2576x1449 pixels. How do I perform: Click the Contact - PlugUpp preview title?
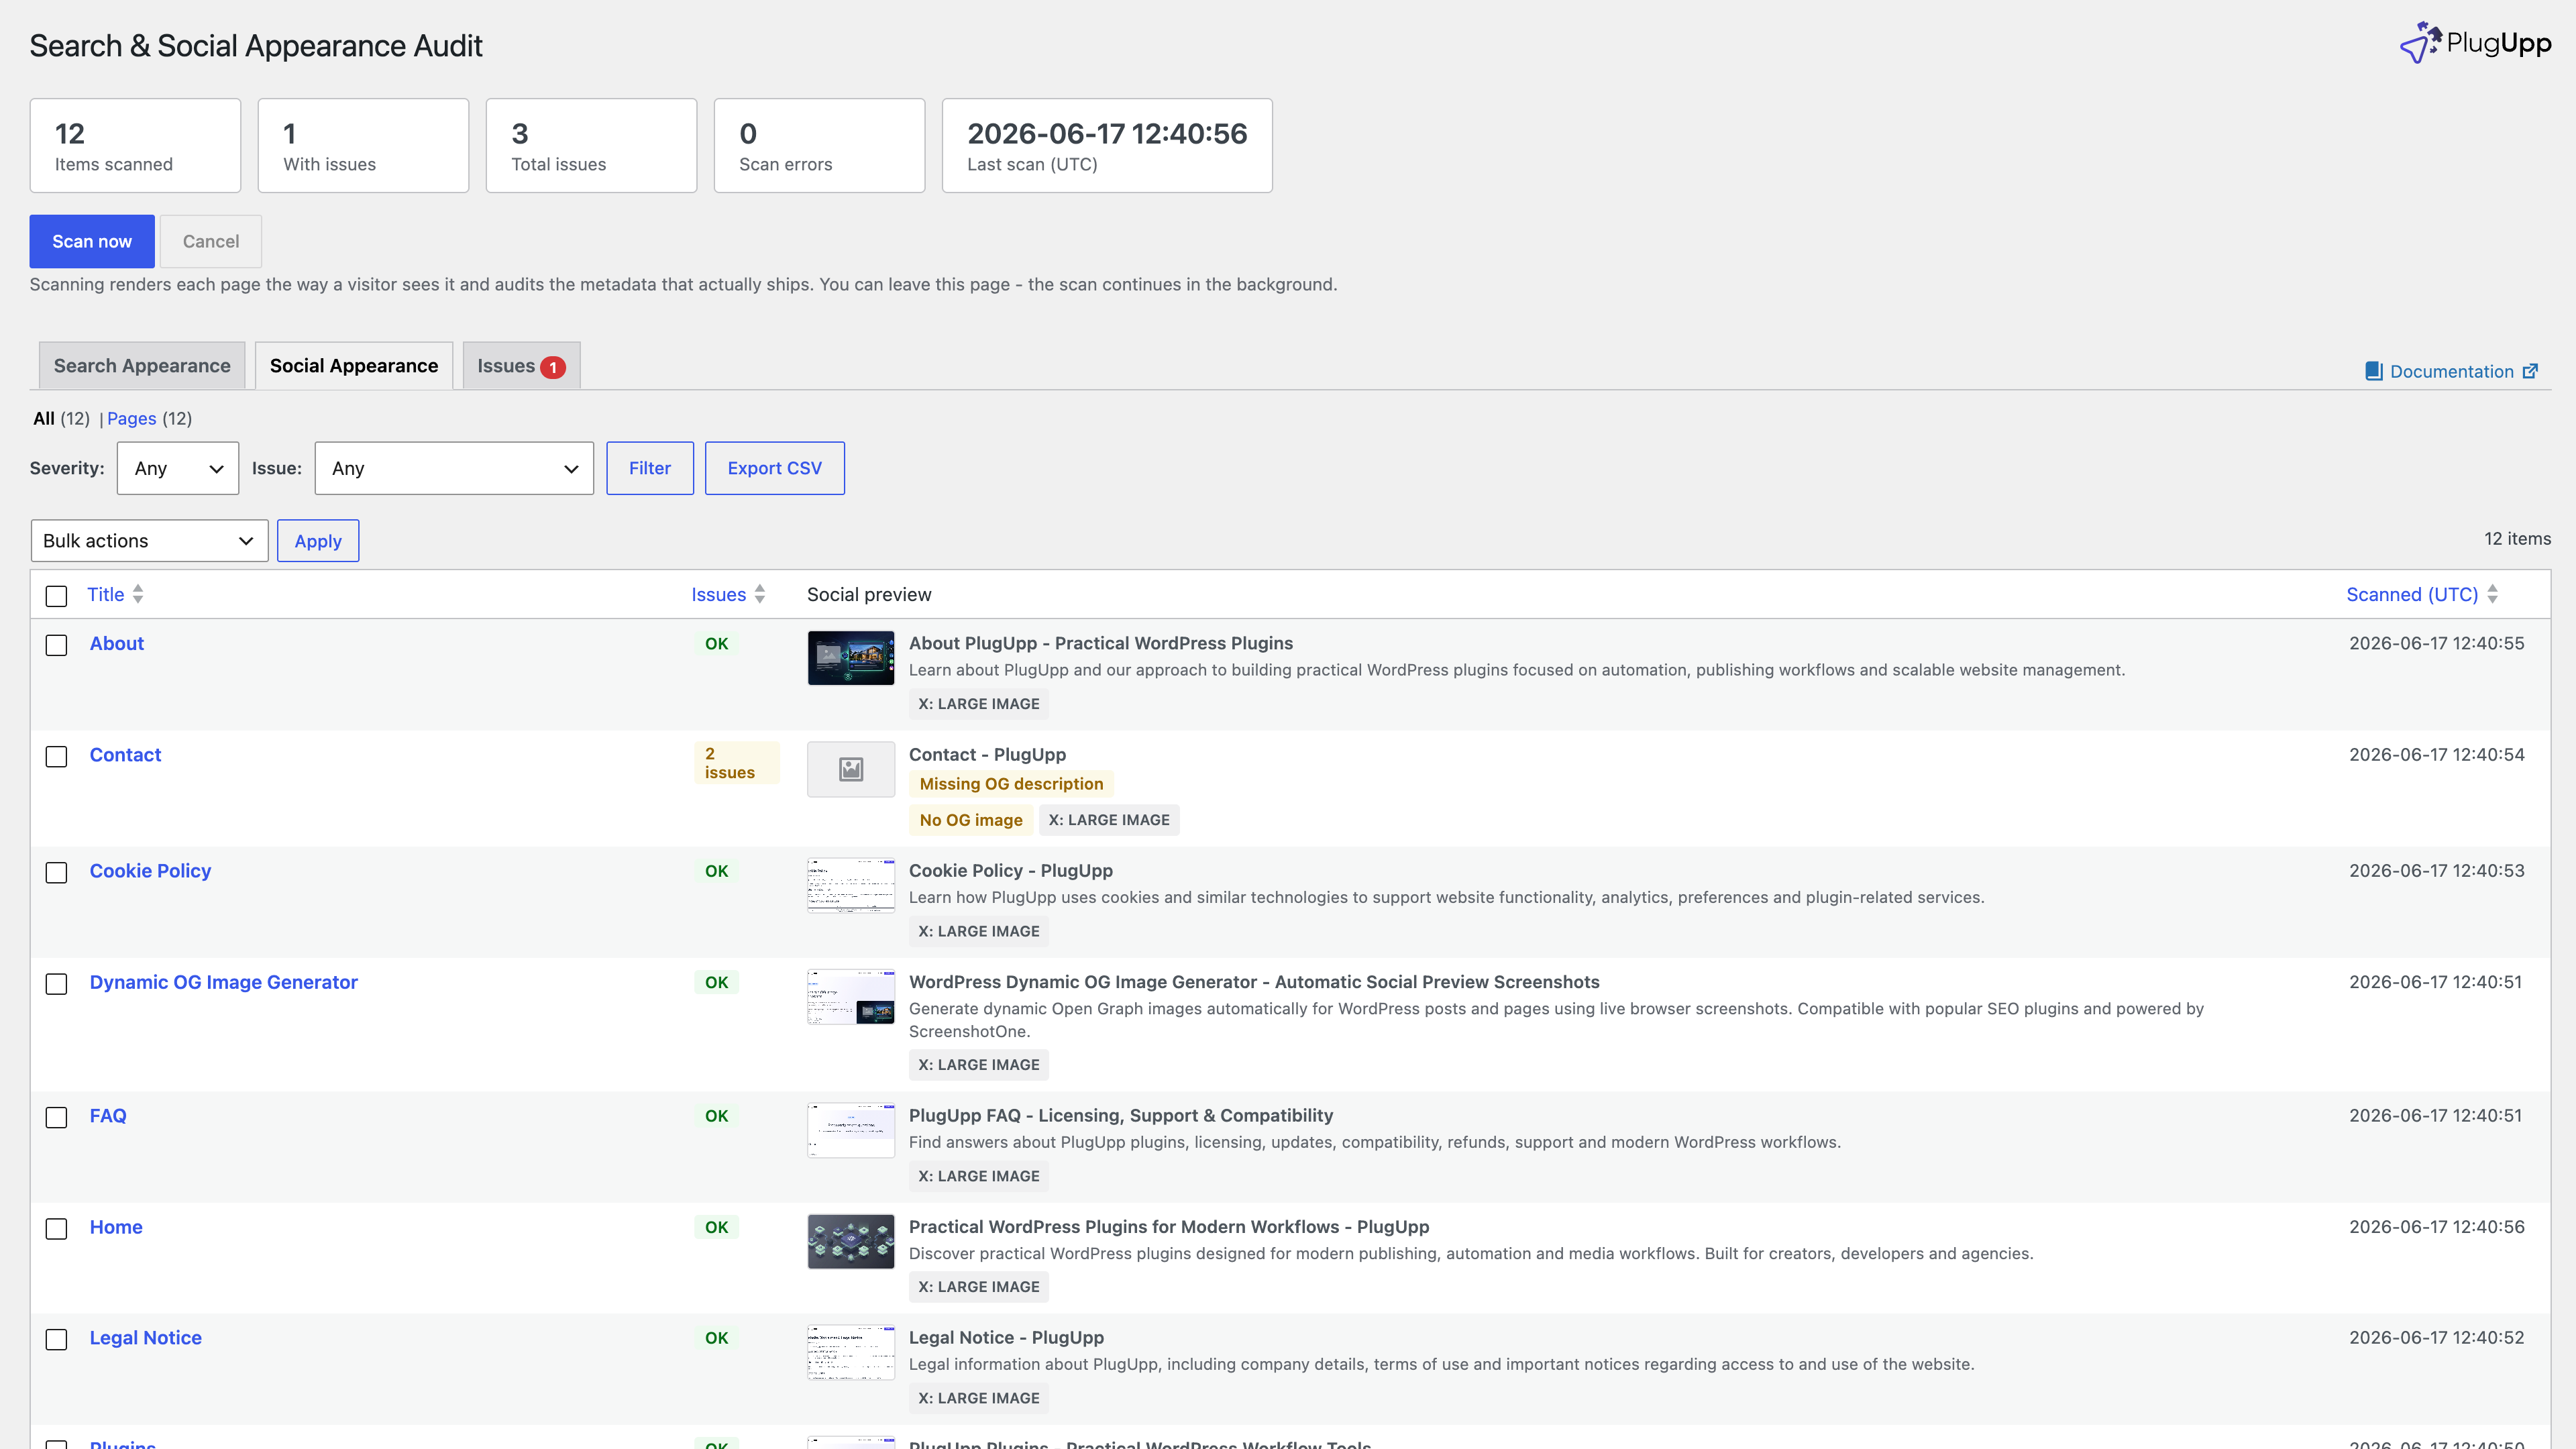[x=987, y=754]
